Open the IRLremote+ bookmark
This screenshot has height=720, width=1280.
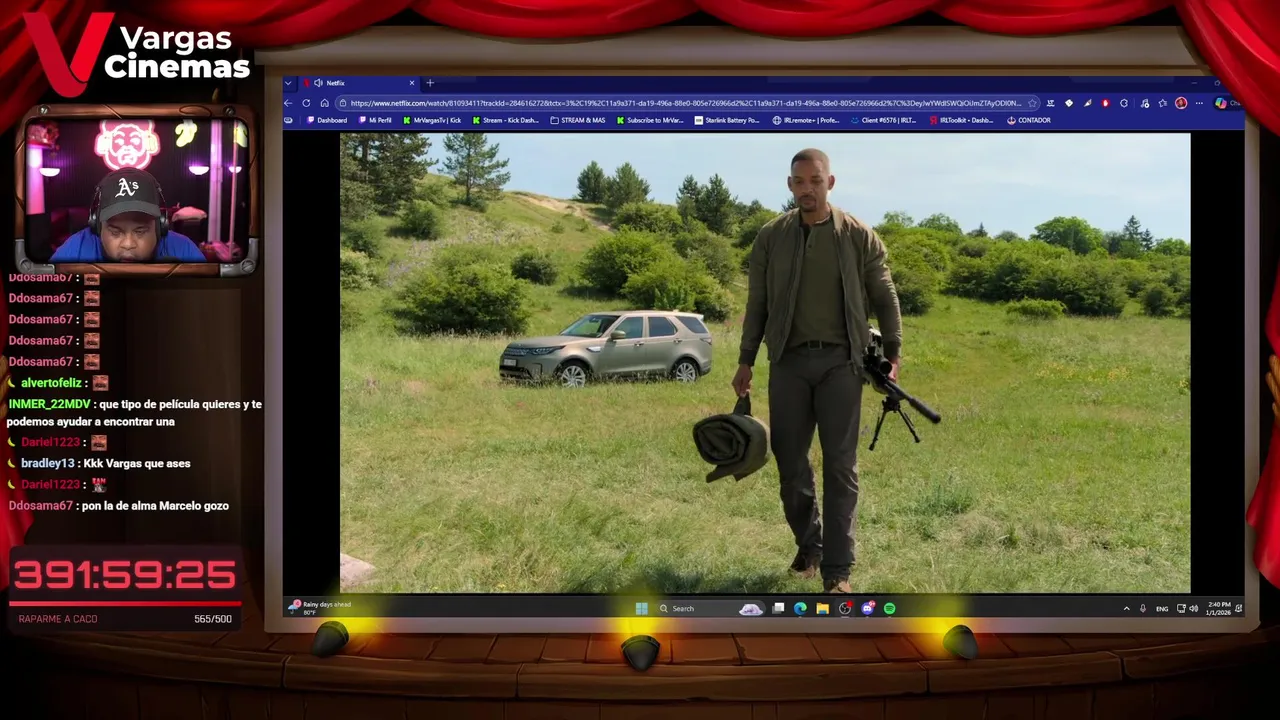tap(806, 120)
